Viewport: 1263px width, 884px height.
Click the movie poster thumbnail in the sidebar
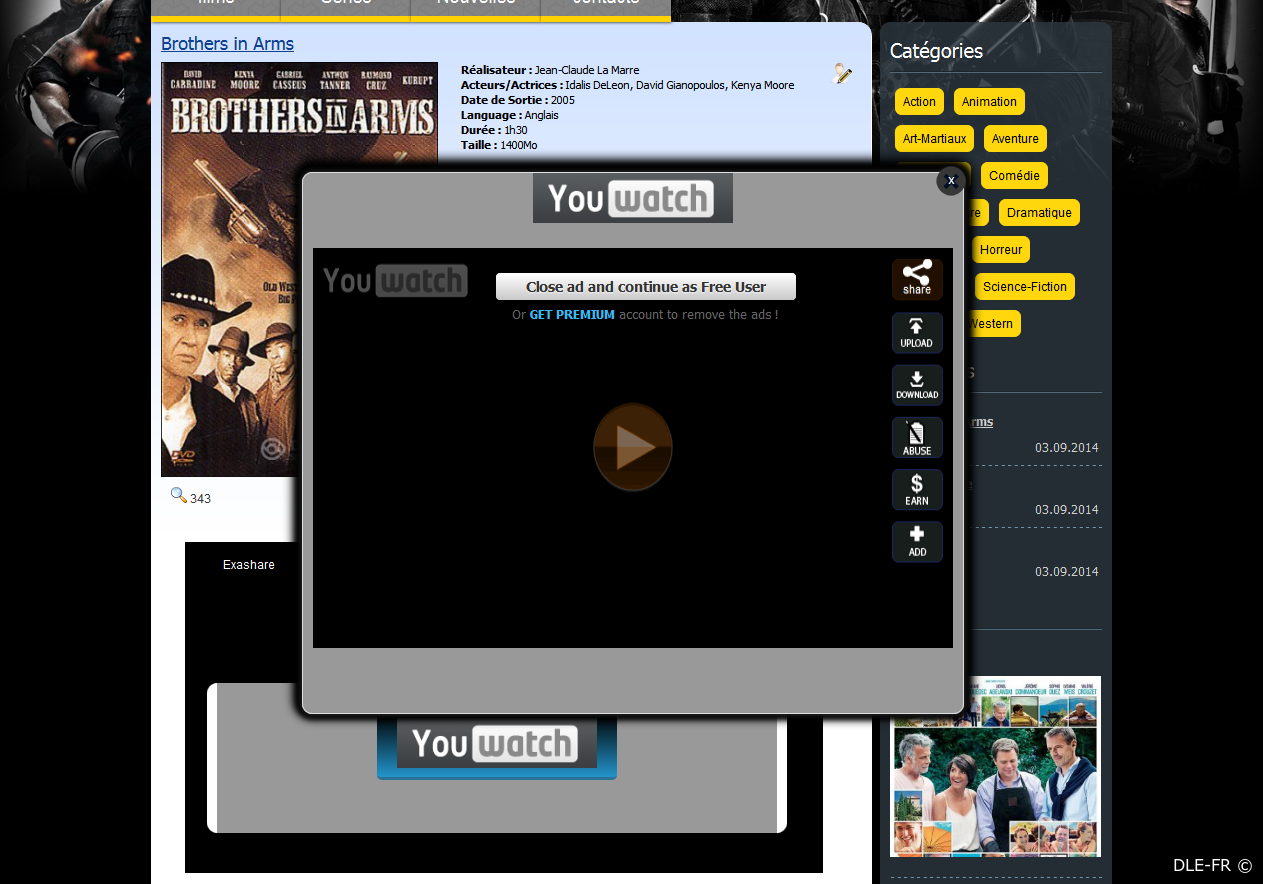(x=995, y=766)
